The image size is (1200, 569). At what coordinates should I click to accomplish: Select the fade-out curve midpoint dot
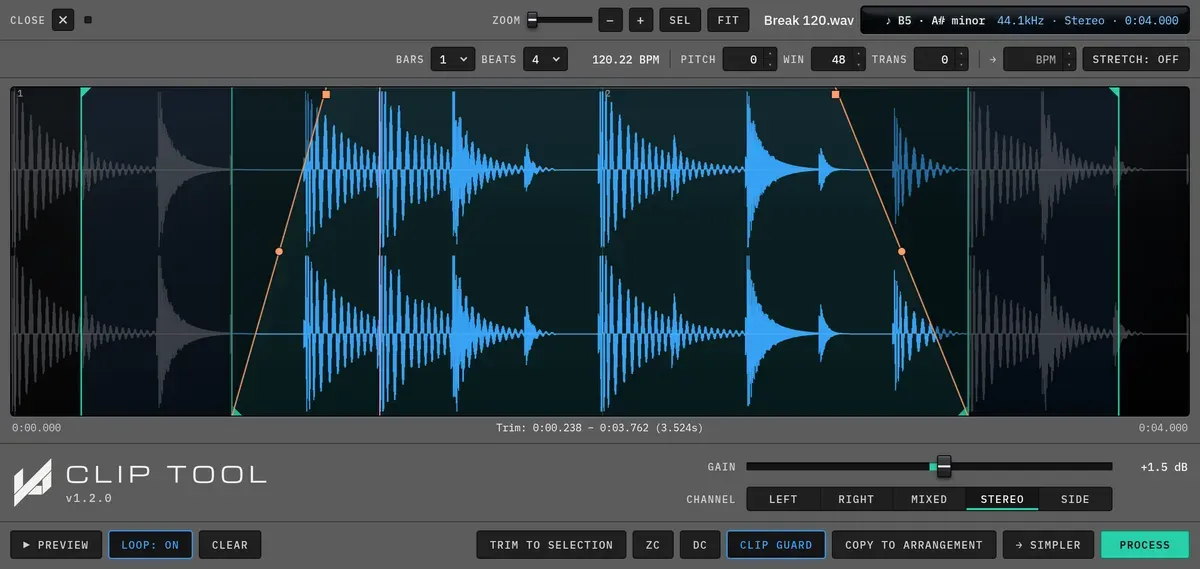[x=902, y=252]
